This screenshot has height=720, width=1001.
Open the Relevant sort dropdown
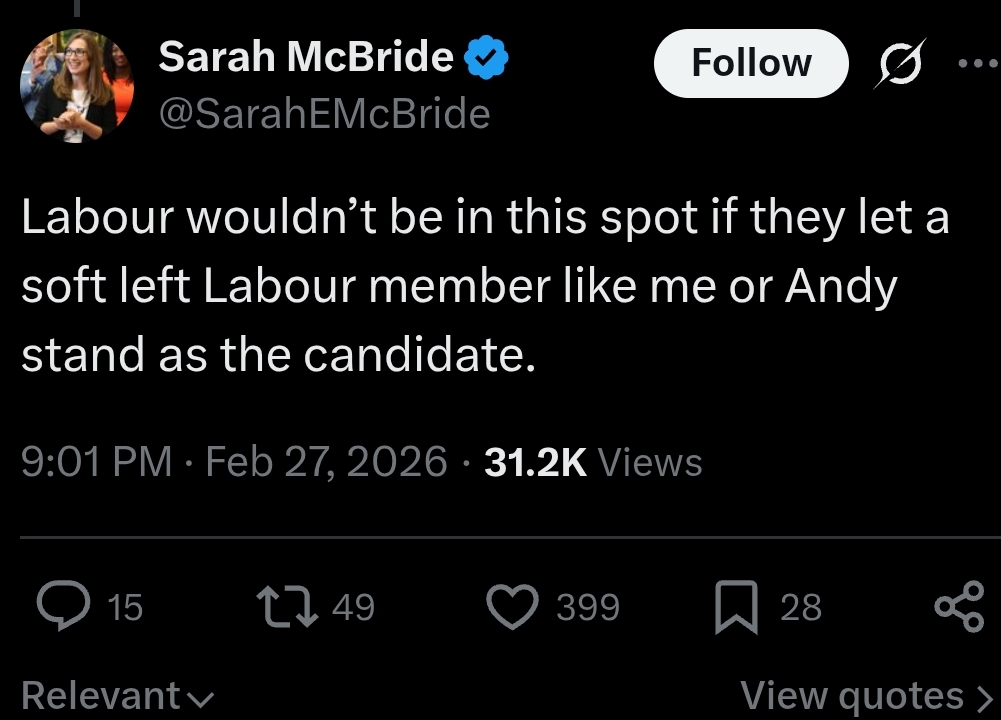coord(117,696)
